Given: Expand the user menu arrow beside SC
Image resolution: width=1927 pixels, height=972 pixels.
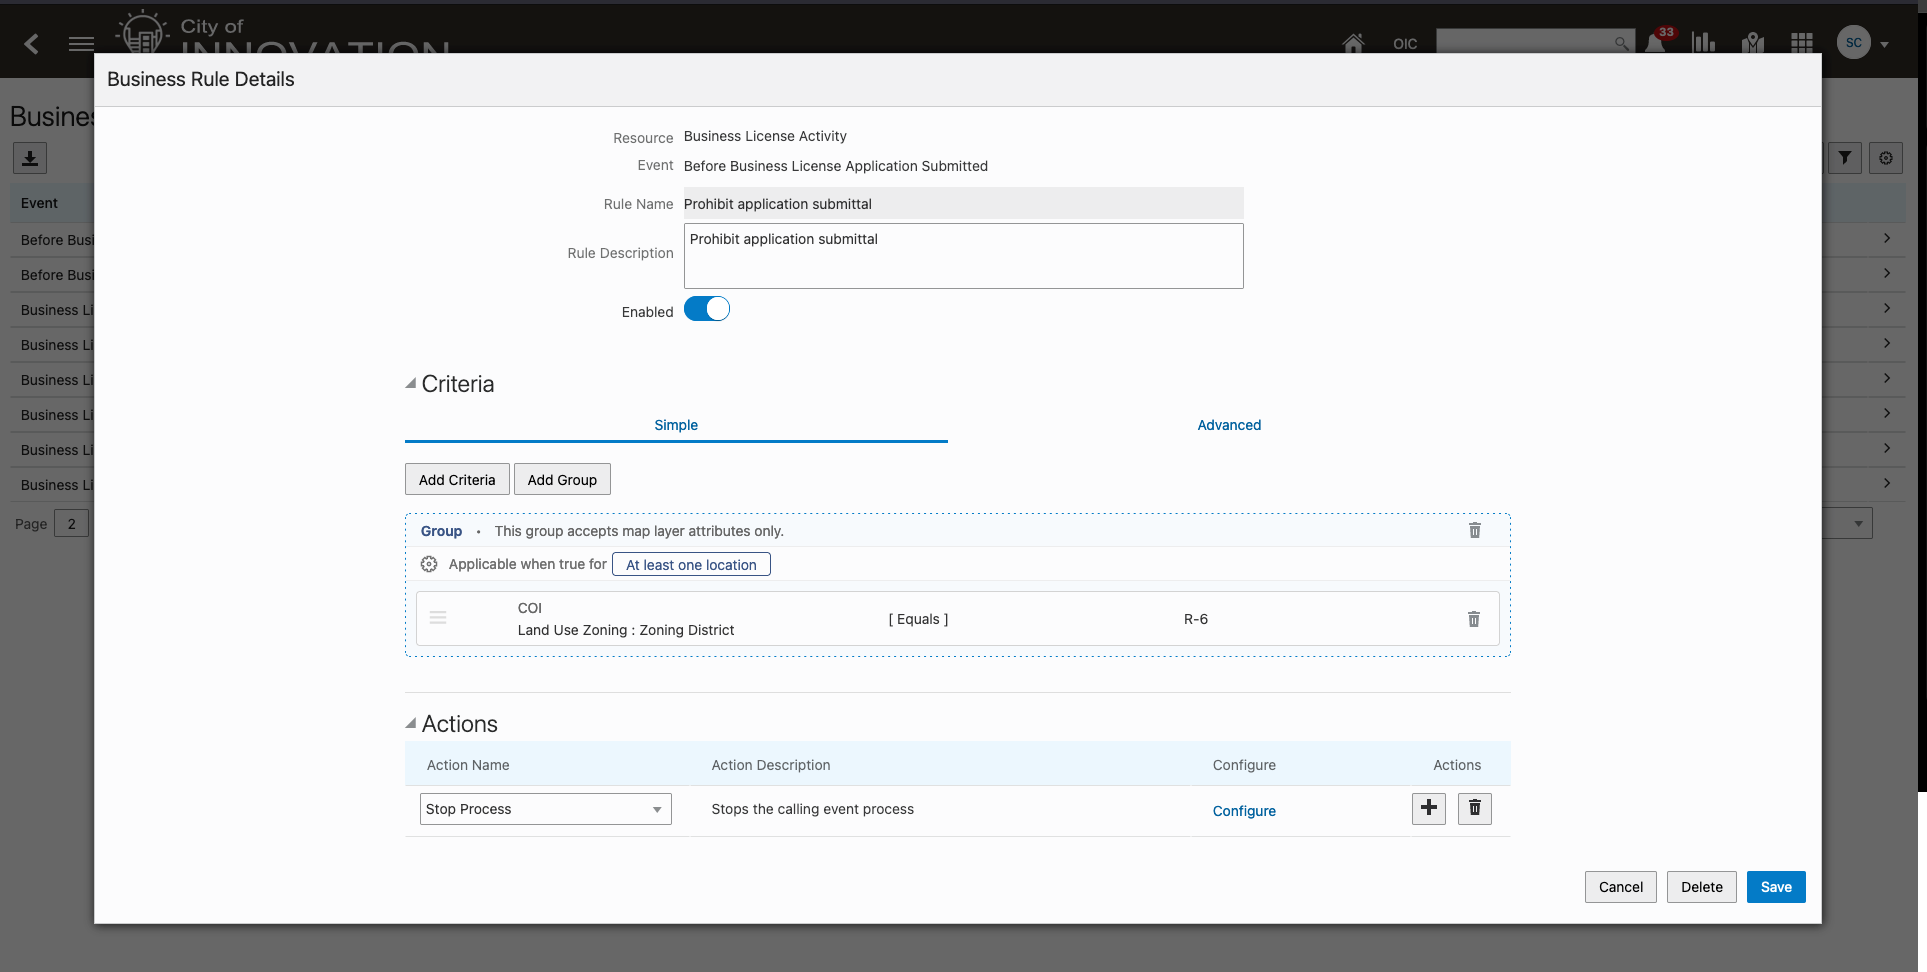Looking at the screenshot, I should click(1884, 44).
